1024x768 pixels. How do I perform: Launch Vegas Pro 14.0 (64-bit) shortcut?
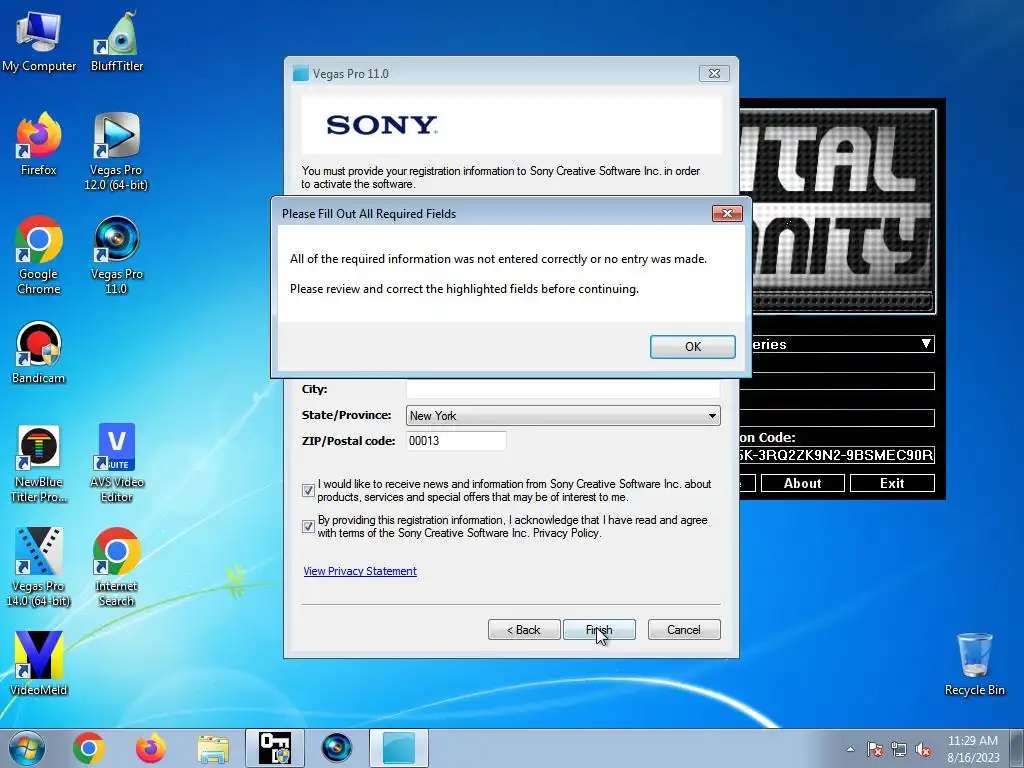39,567
